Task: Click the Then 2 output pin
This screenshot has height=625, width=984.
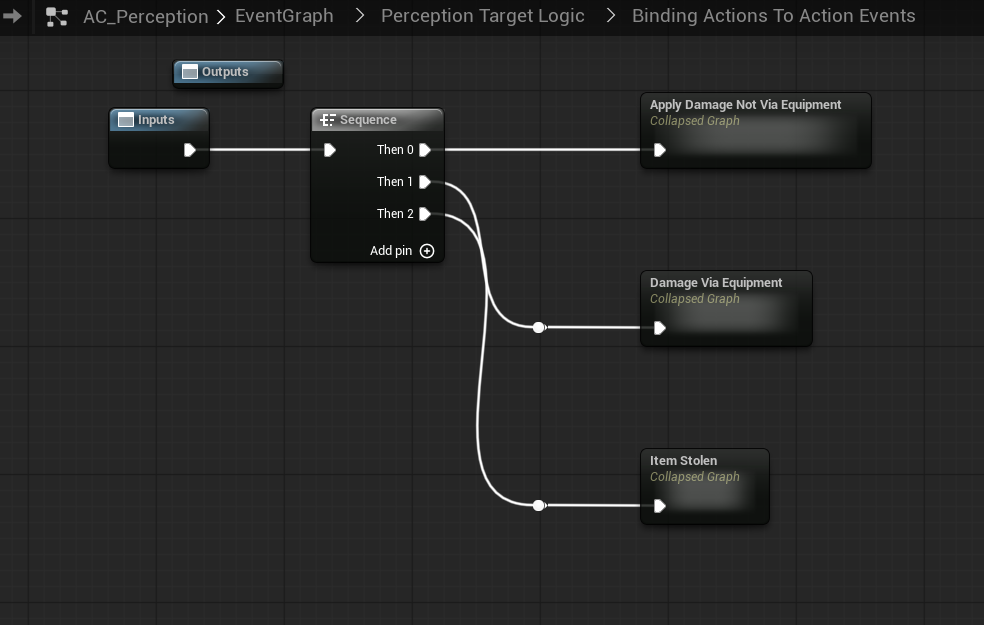Action: (x=425, y=214)
